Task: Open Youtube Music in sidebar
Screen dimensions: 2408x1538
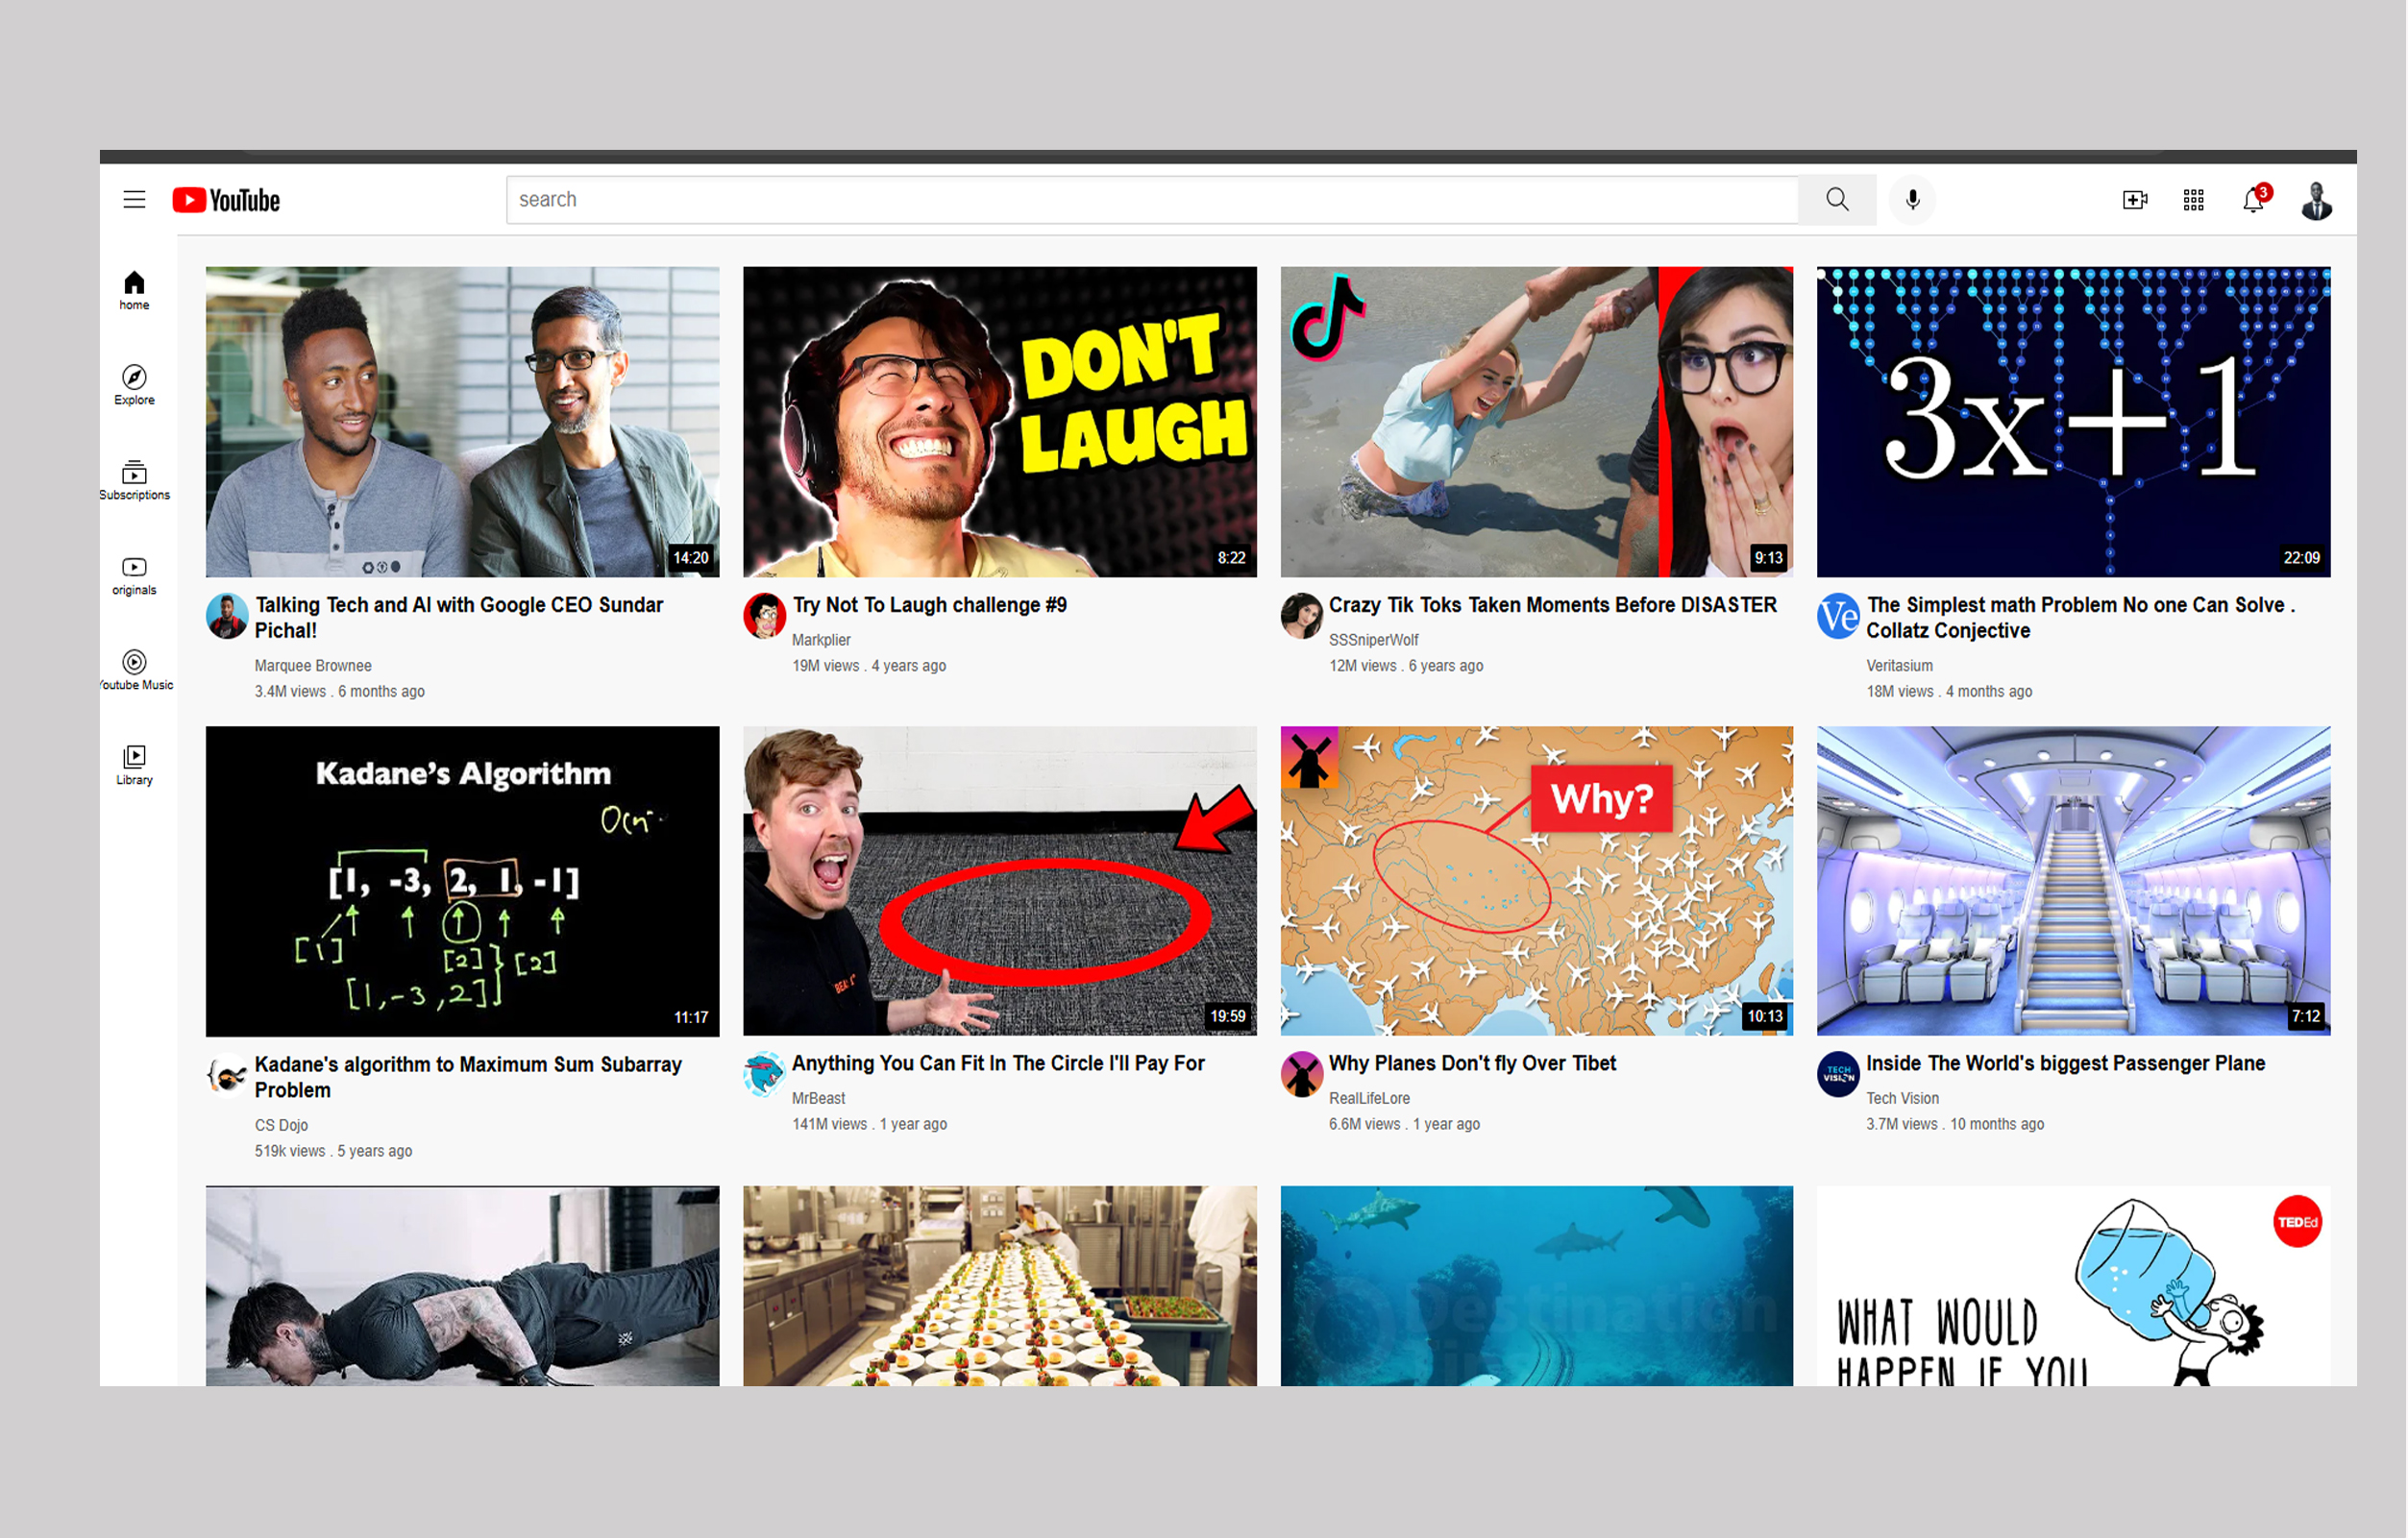Action: point(135,670)
